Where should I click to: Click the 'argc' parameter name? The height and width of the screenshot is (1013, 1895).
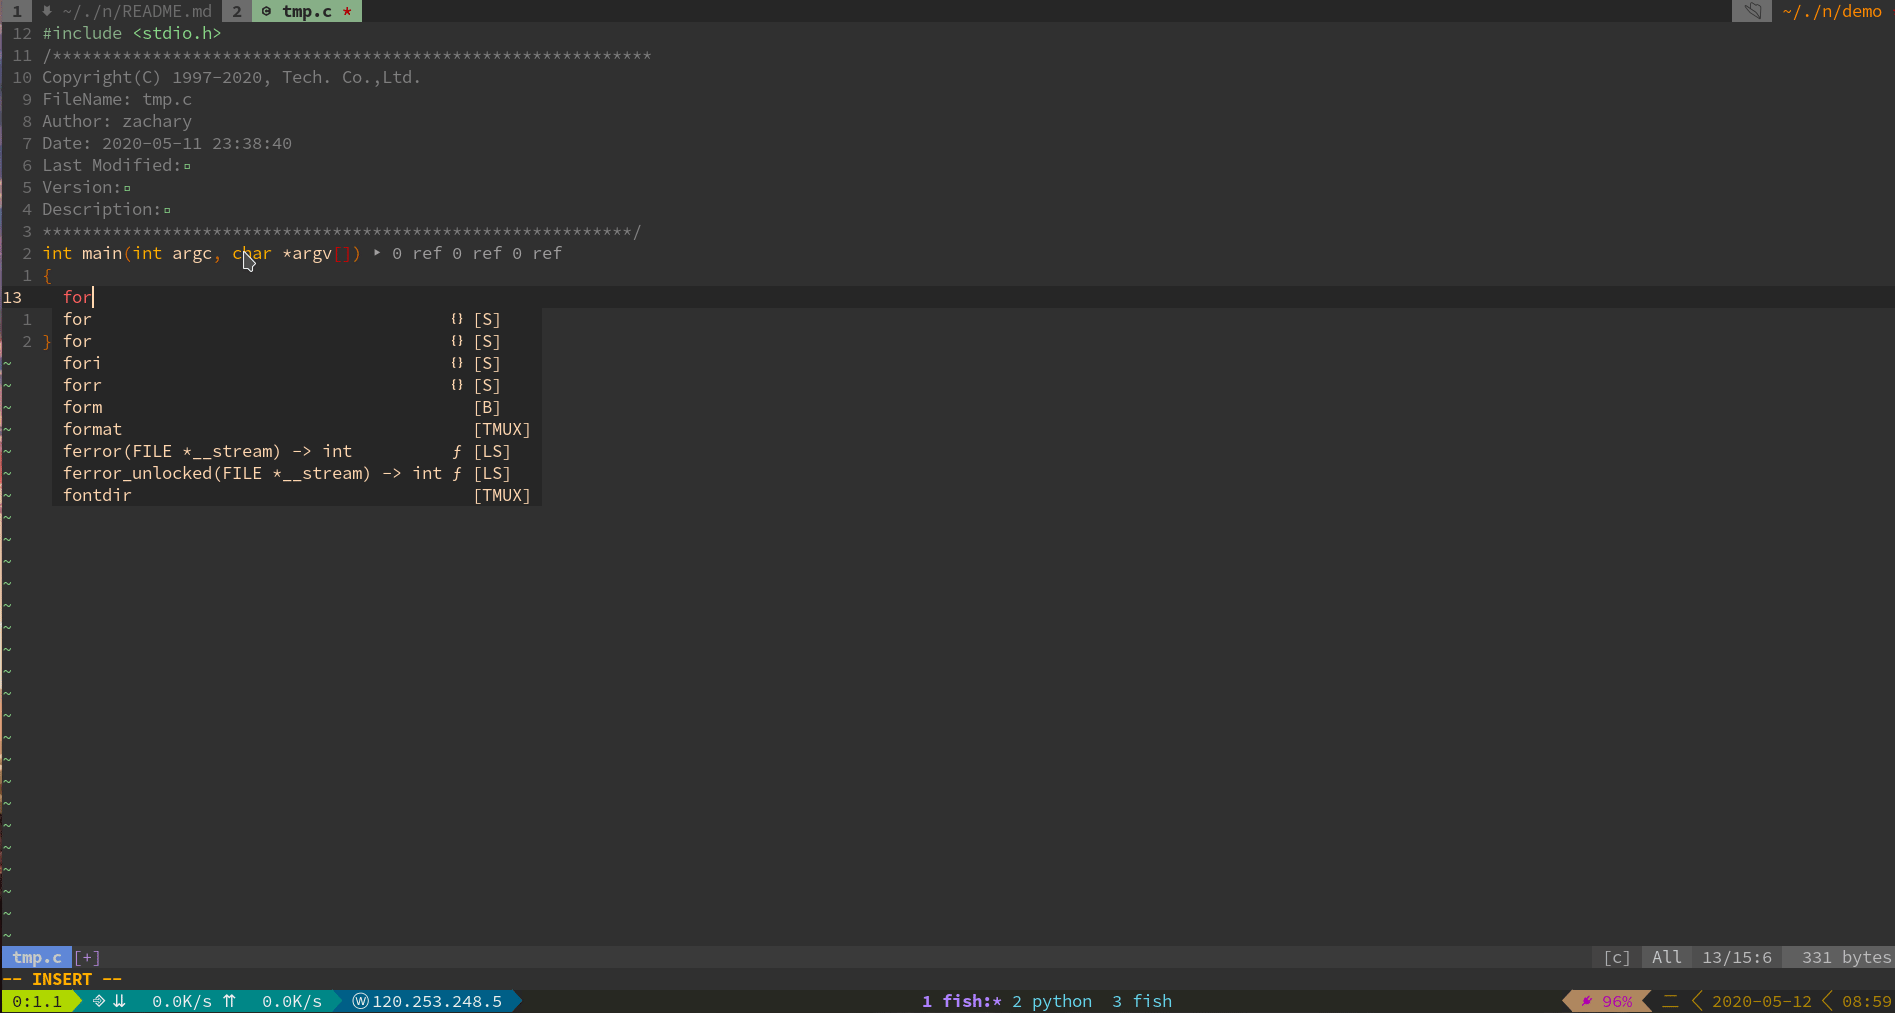click(x=192, y=253)
